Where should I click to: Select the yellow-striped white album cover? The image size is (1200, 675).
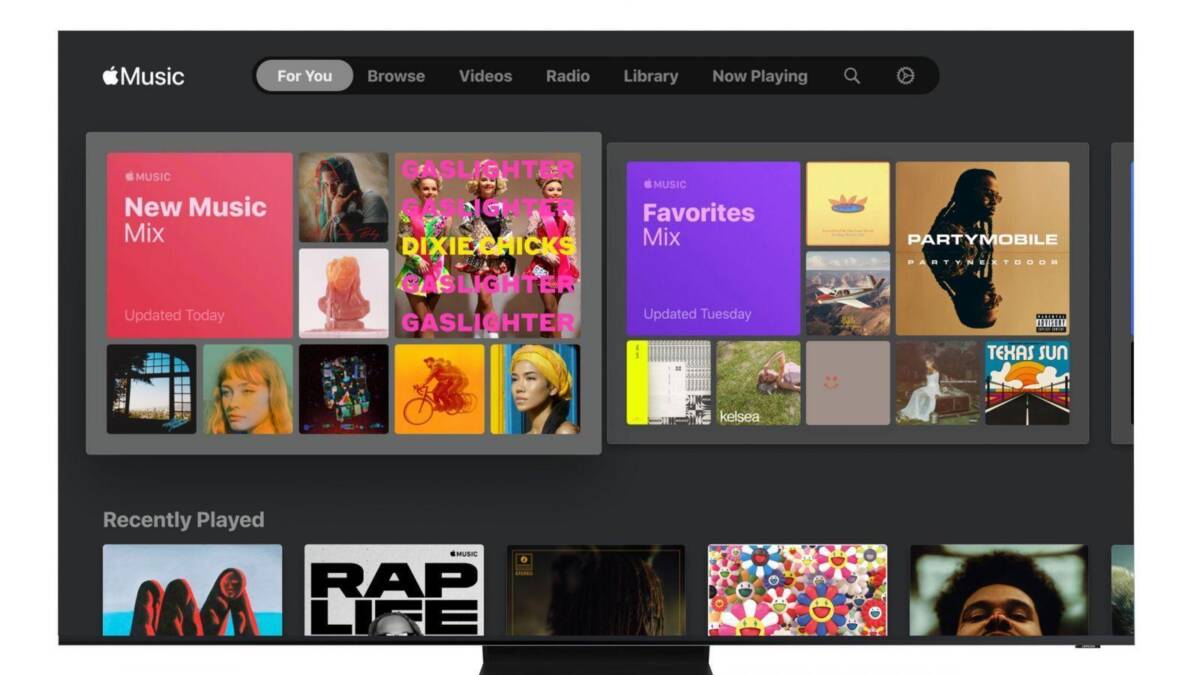[669, 383]
